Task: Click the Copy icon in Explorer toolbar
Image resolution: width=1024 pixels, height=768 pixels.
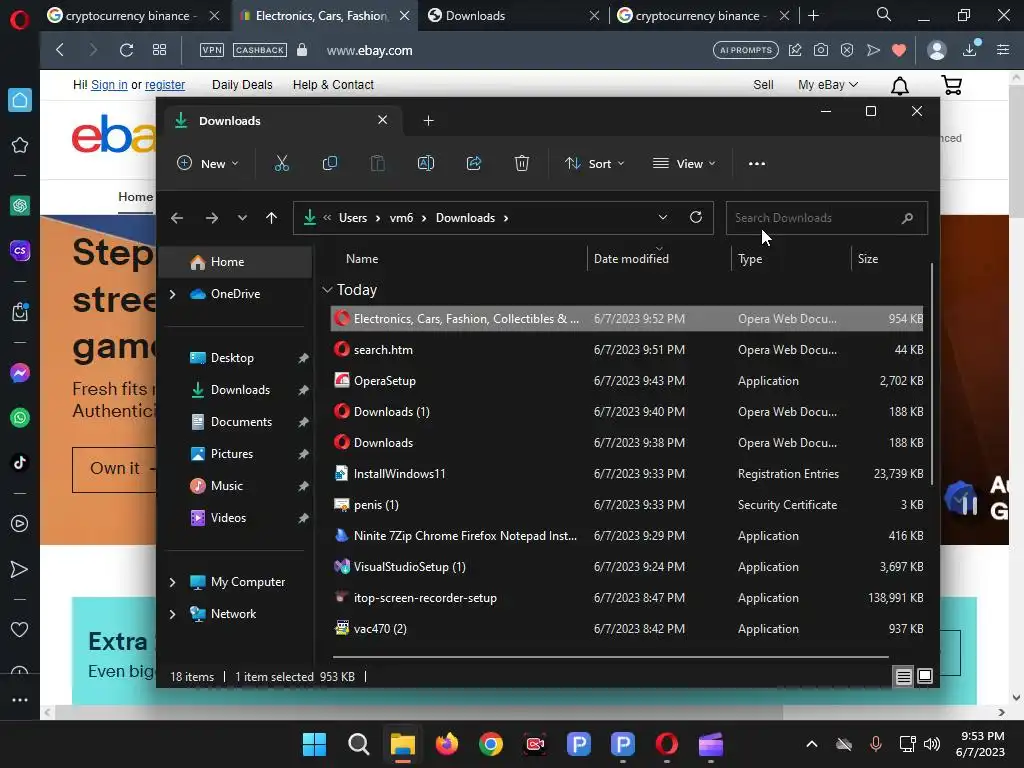Action: click(330, 163)
